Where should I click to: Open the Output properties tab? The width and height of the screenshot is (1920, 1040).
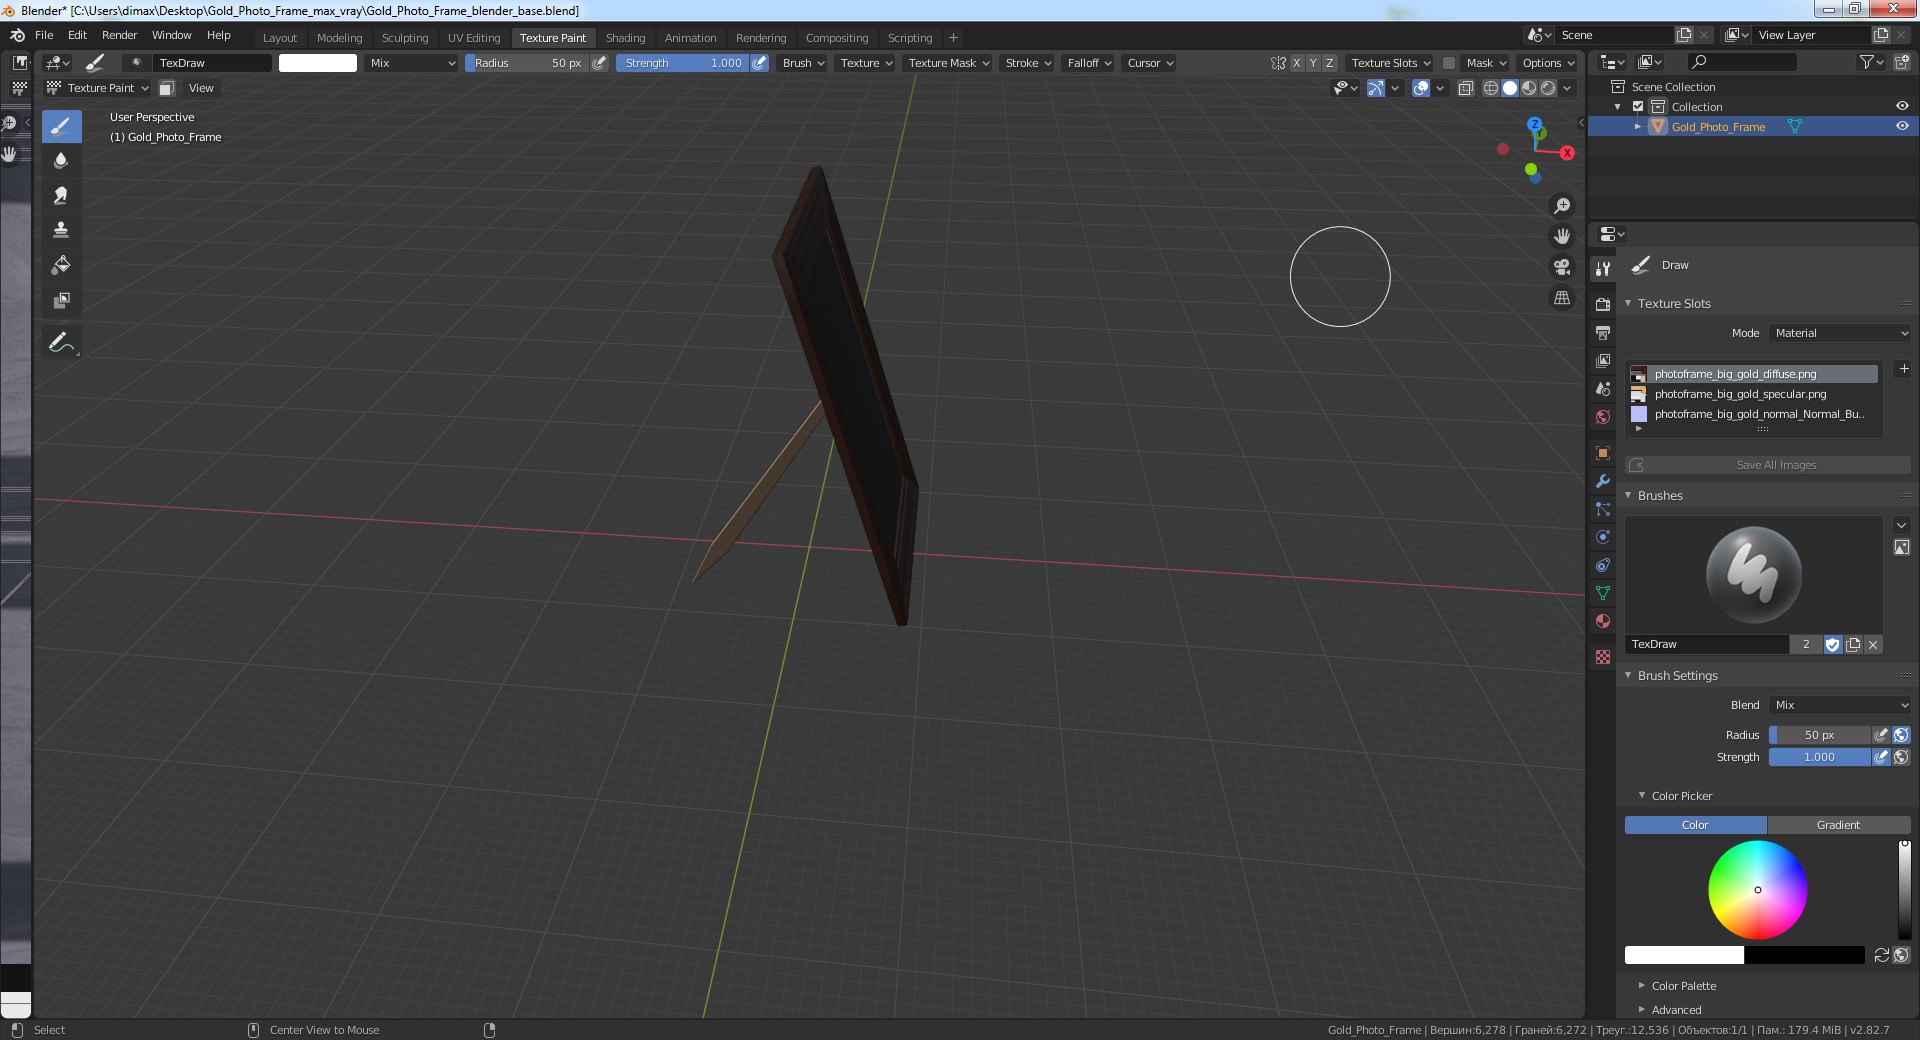pyautogui.click(x=1603, y=332)
